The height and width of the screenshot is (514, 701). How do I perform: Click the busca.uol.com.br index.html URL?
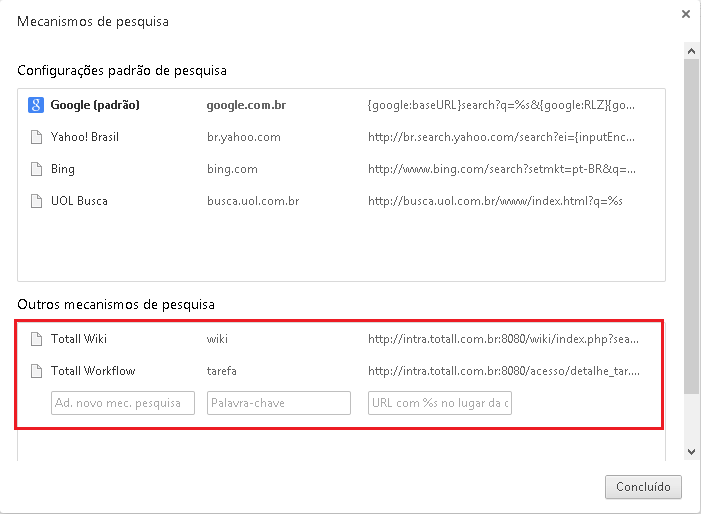click(495, 201)
